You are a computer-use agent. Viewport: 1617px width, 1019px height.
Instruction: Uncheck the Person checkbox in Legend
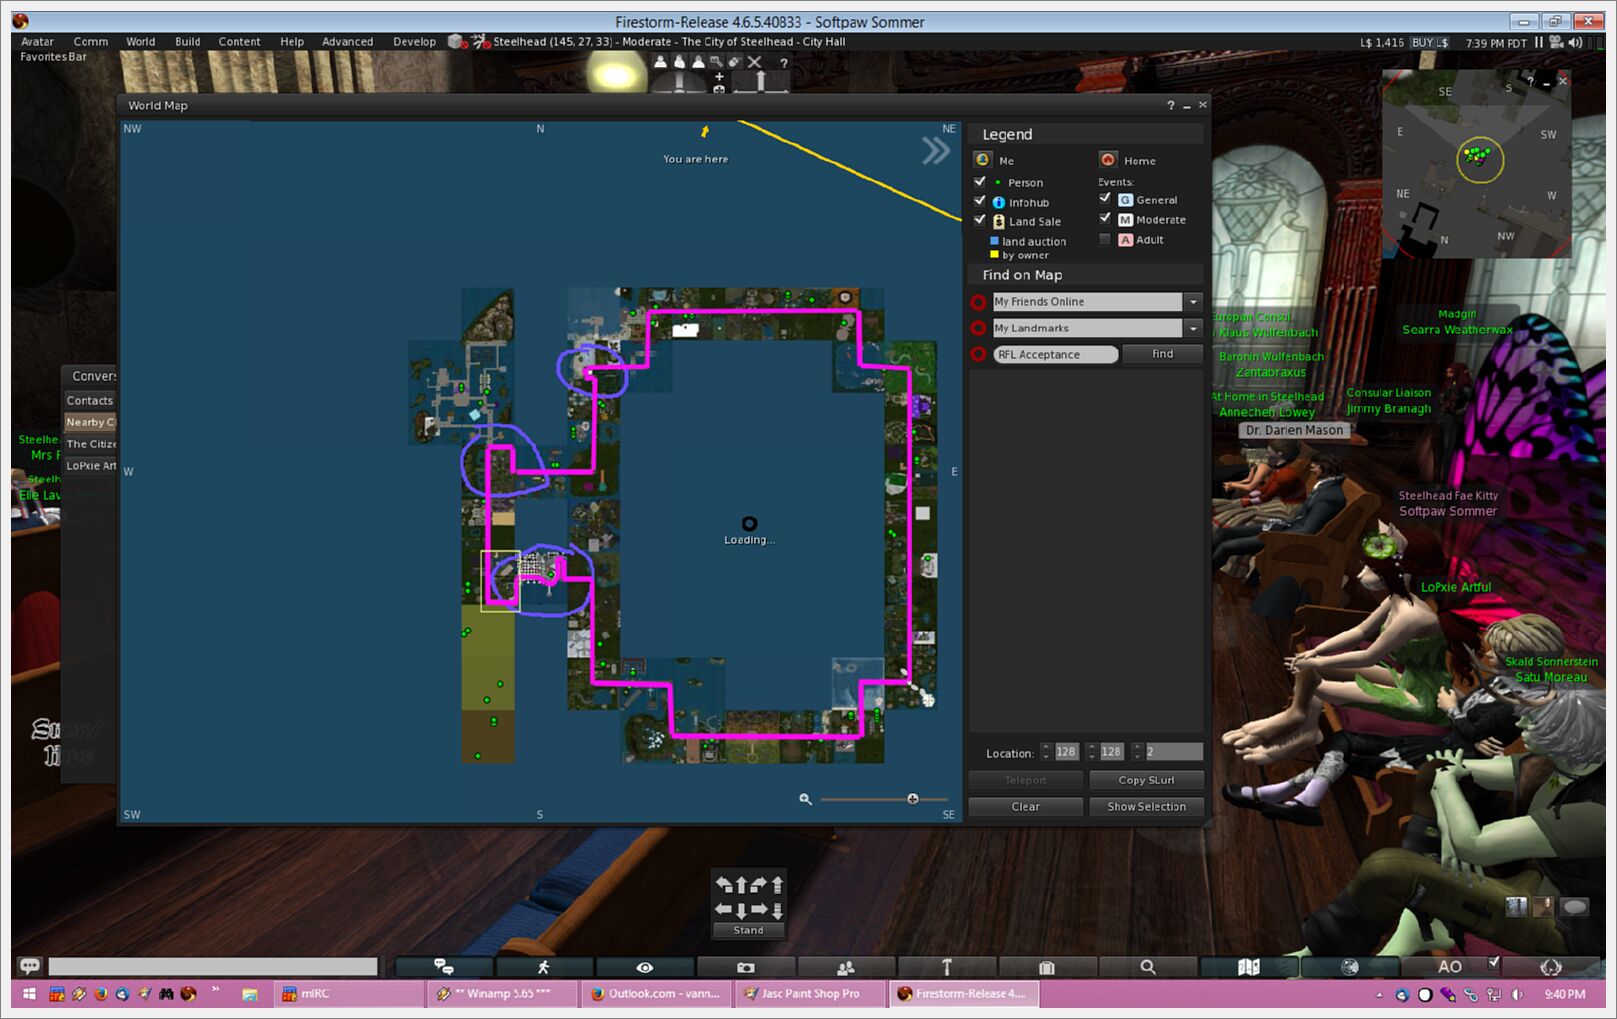tap(980, 182)
